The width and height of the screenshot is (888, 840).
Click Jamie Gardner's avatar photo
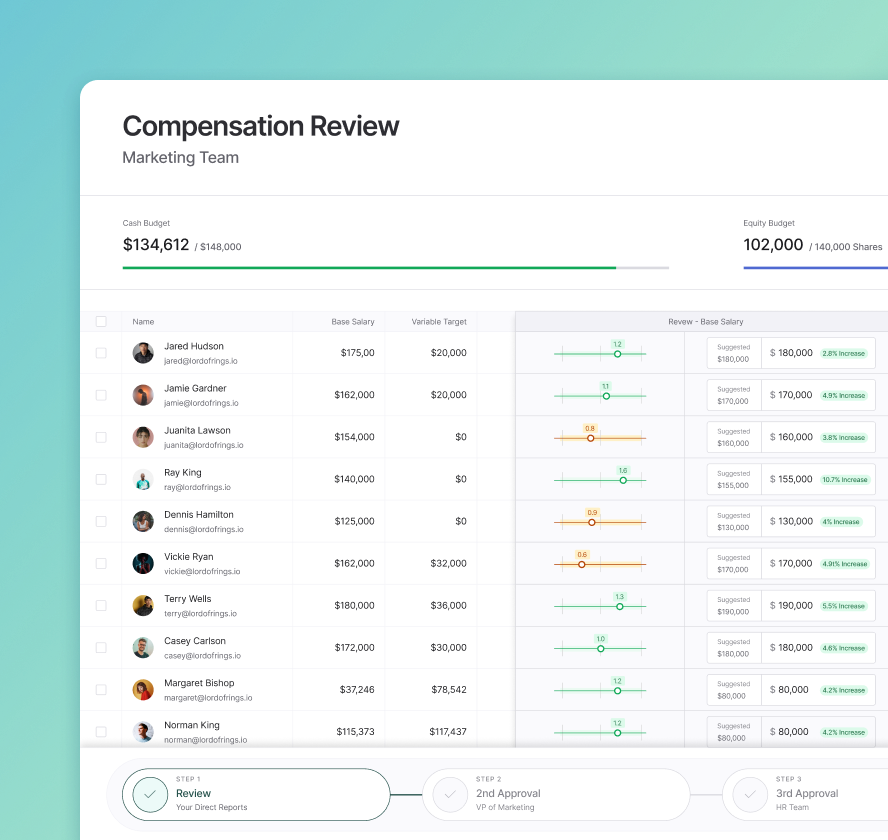point(143,395)
